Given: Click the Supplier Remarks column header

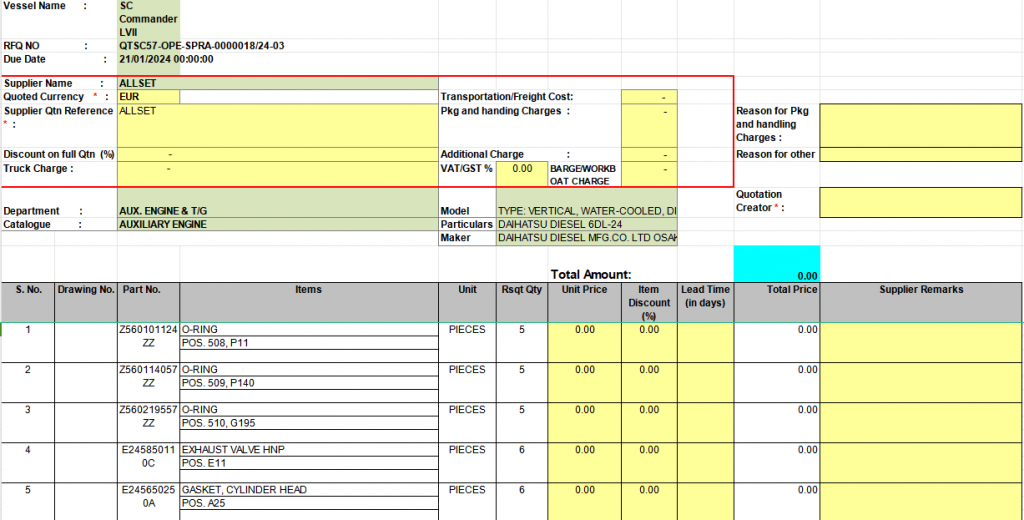Looking at the screenshot, I should (920, 290).
